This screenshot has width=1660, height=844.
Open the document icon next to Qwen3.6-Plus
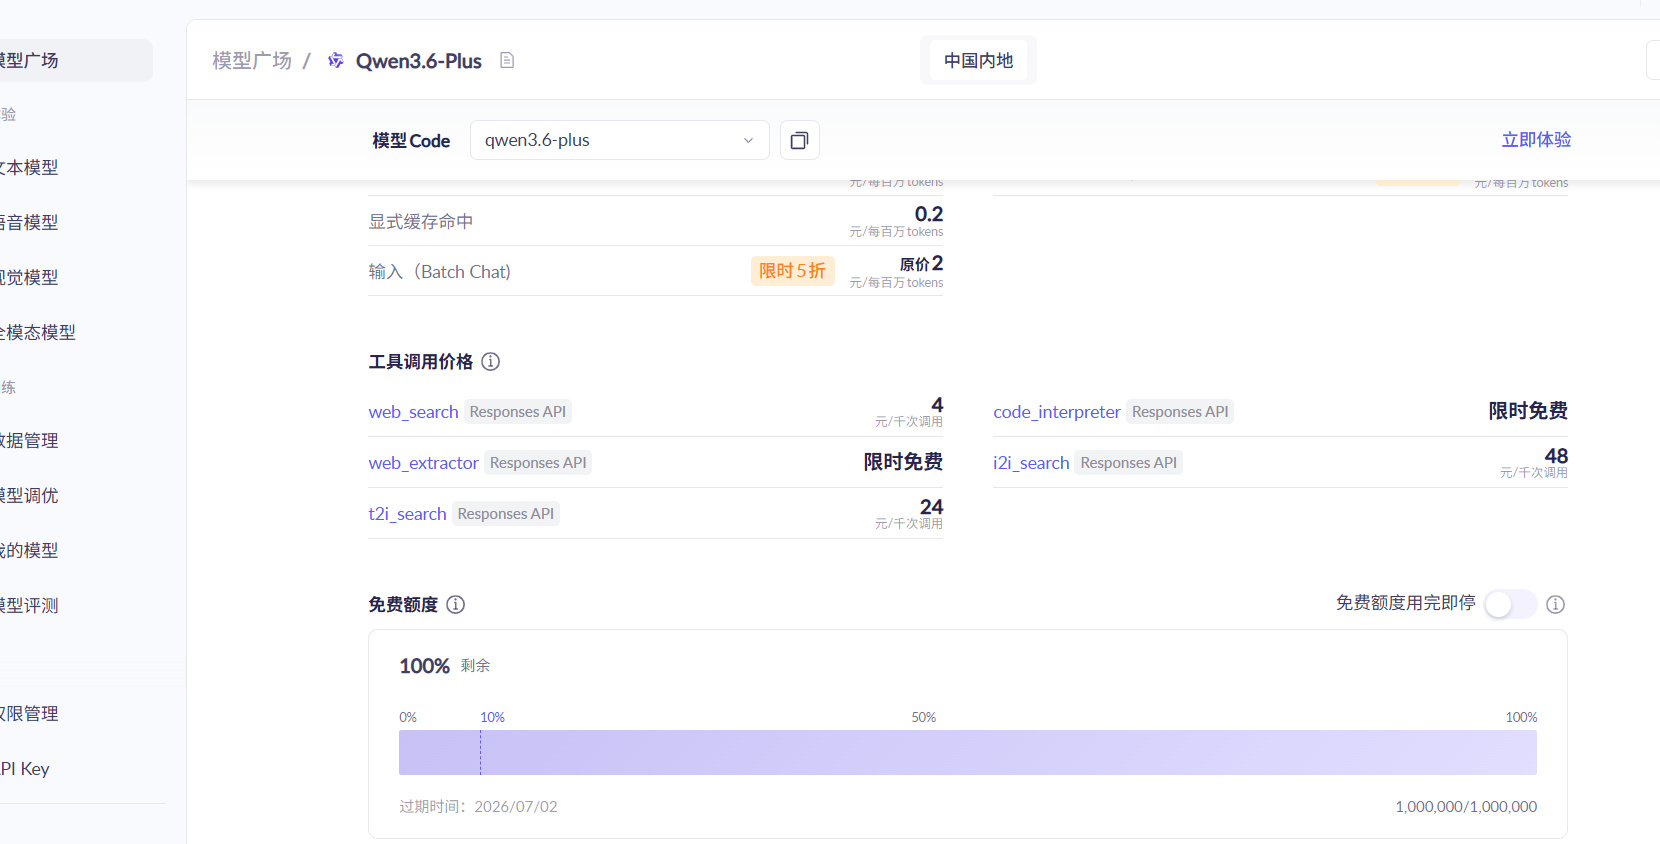point(507,61)
